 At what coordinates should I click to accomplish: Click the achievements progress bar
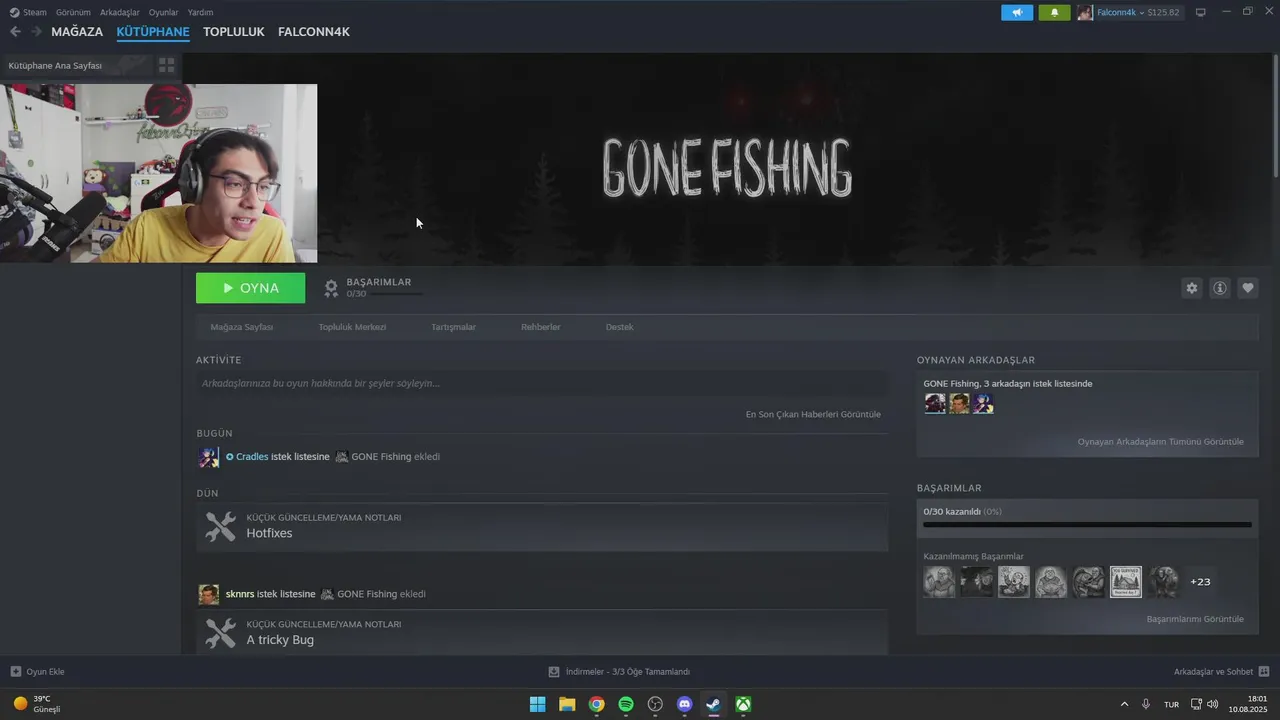click(1087, 524)
